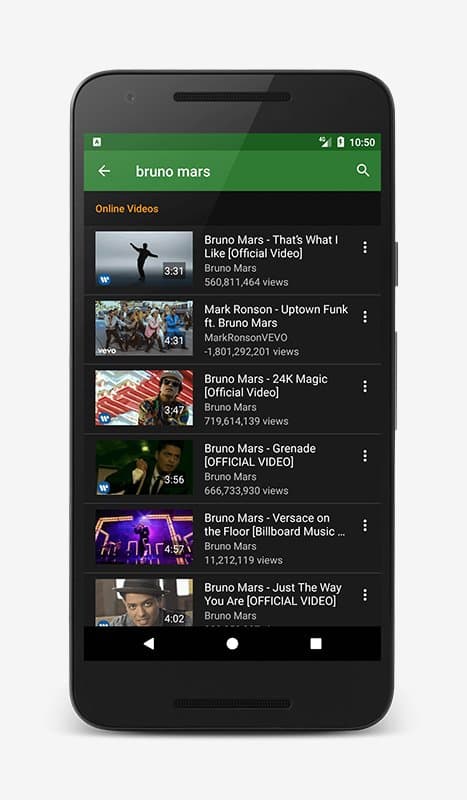Viewport: 467px width, 800px height.
Task: Tap the 4:02 duration badge
Action: (x=174, y=618)
